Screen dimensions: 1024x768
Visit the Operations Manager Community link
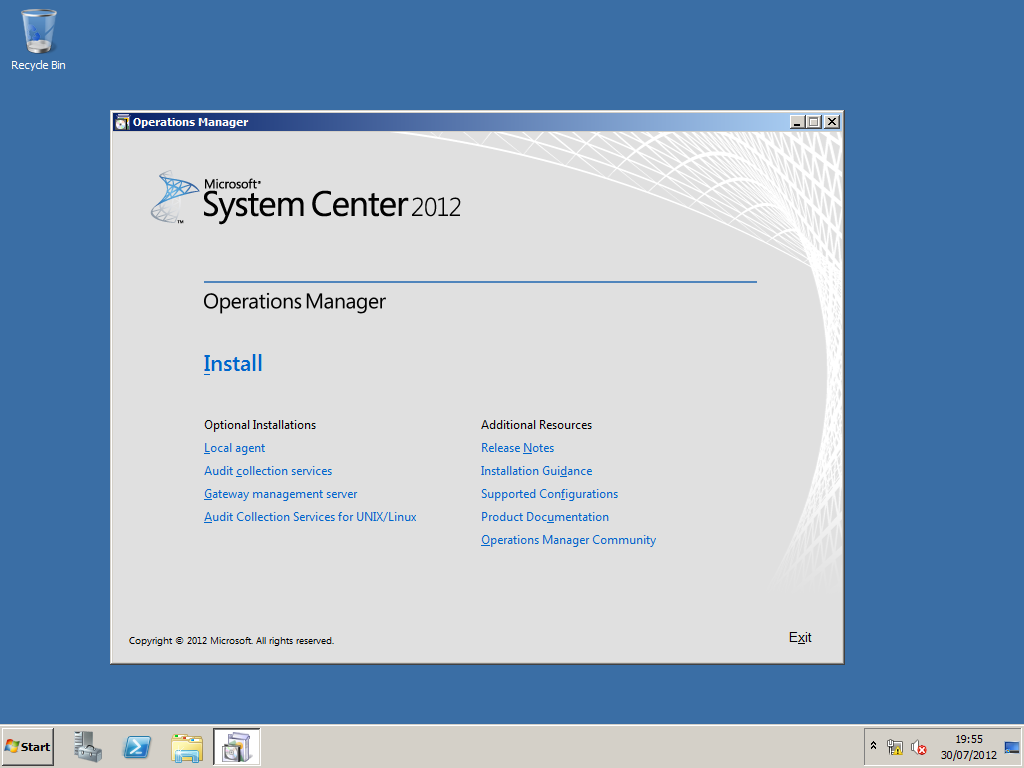[x=568, y=540]
